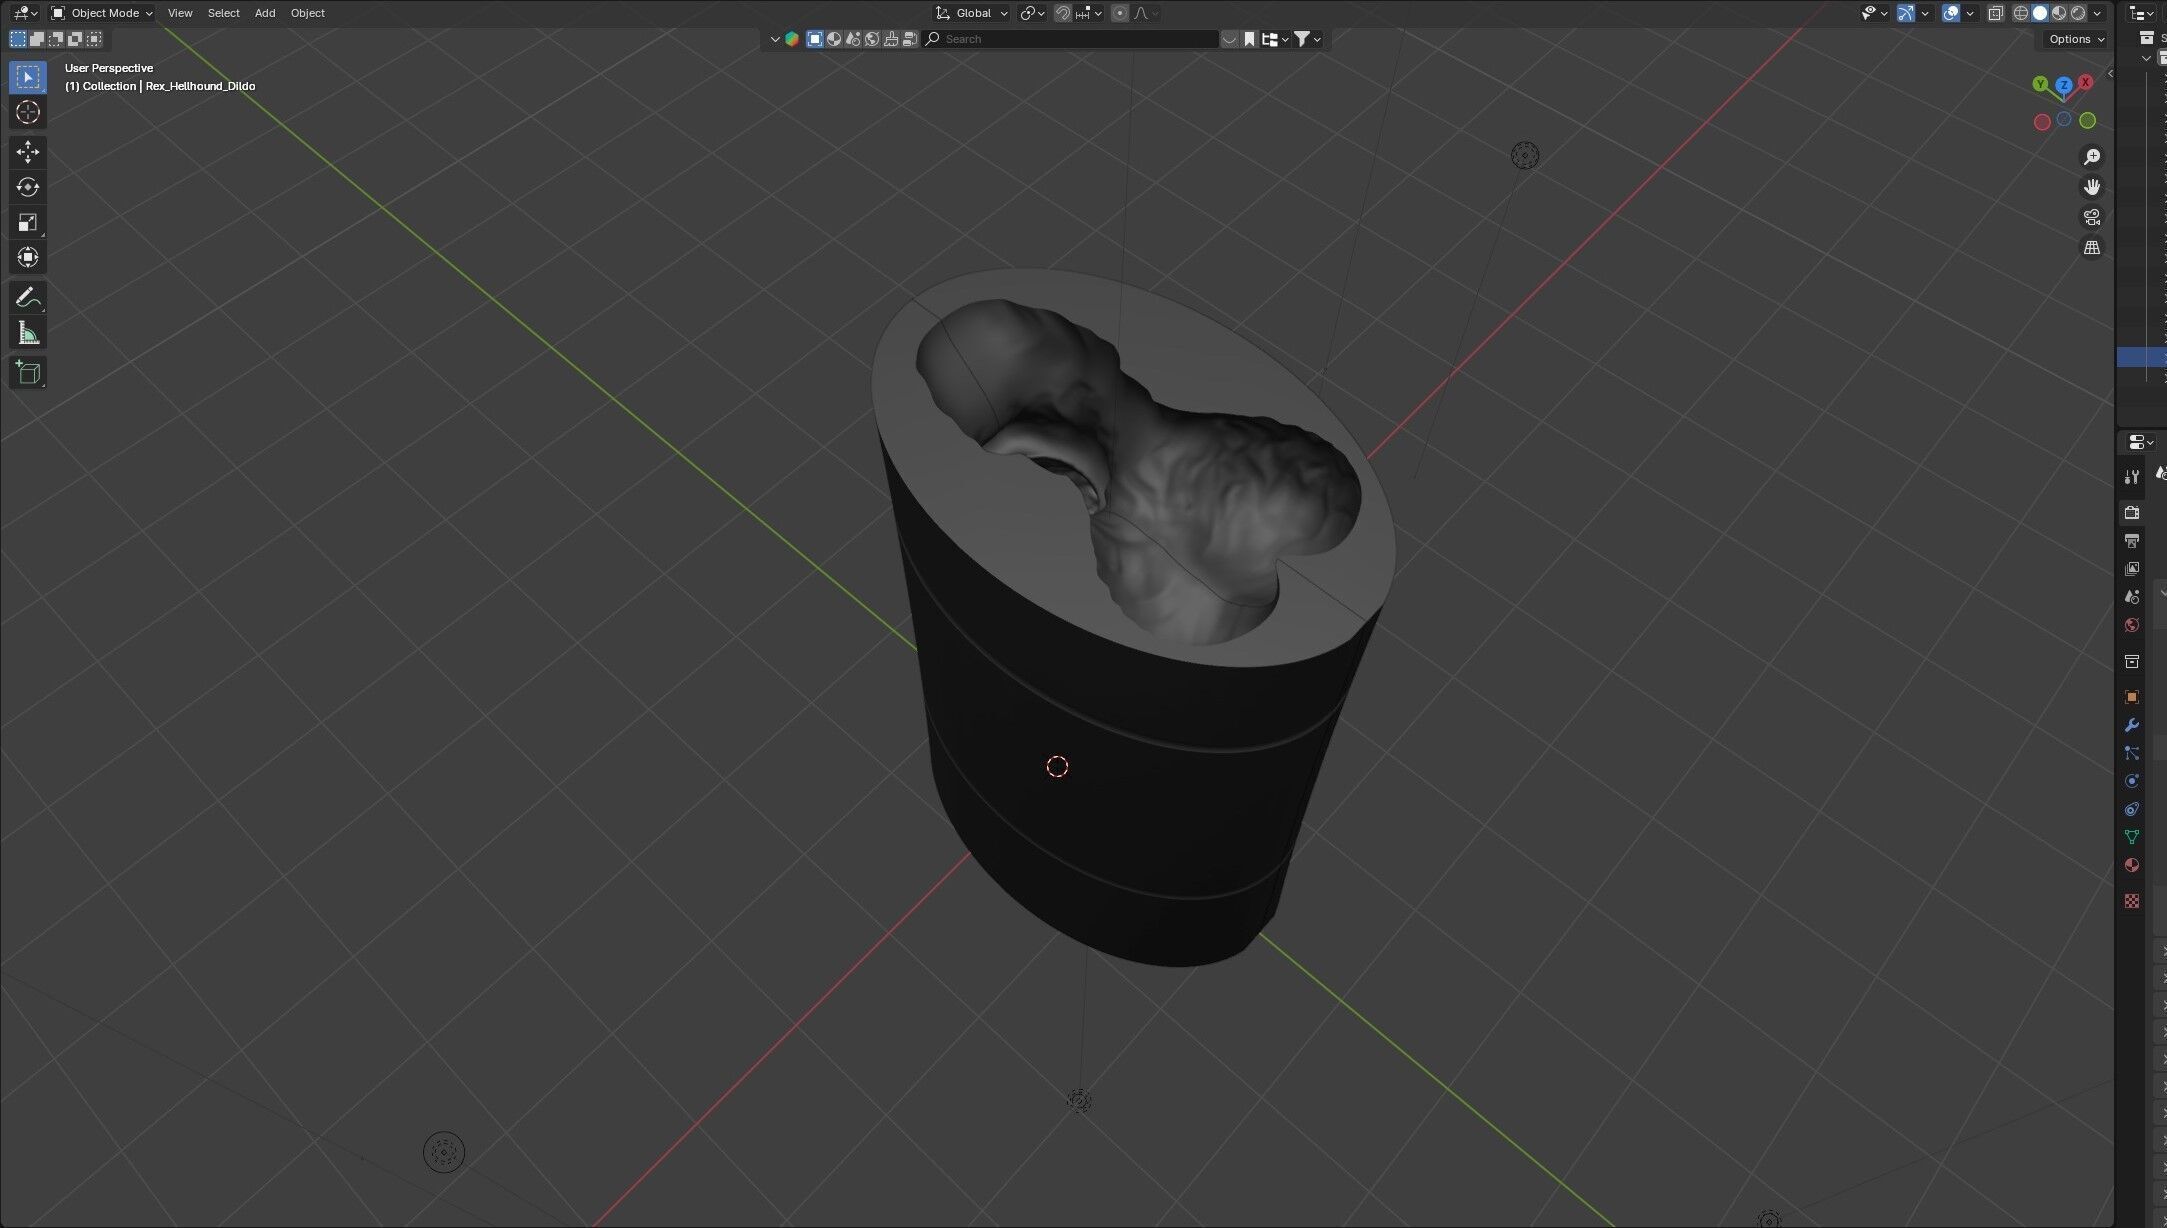Screen dimensions: 2167x1228
Task: Open the gizmo options dropdown
Action: (1925, 13)
